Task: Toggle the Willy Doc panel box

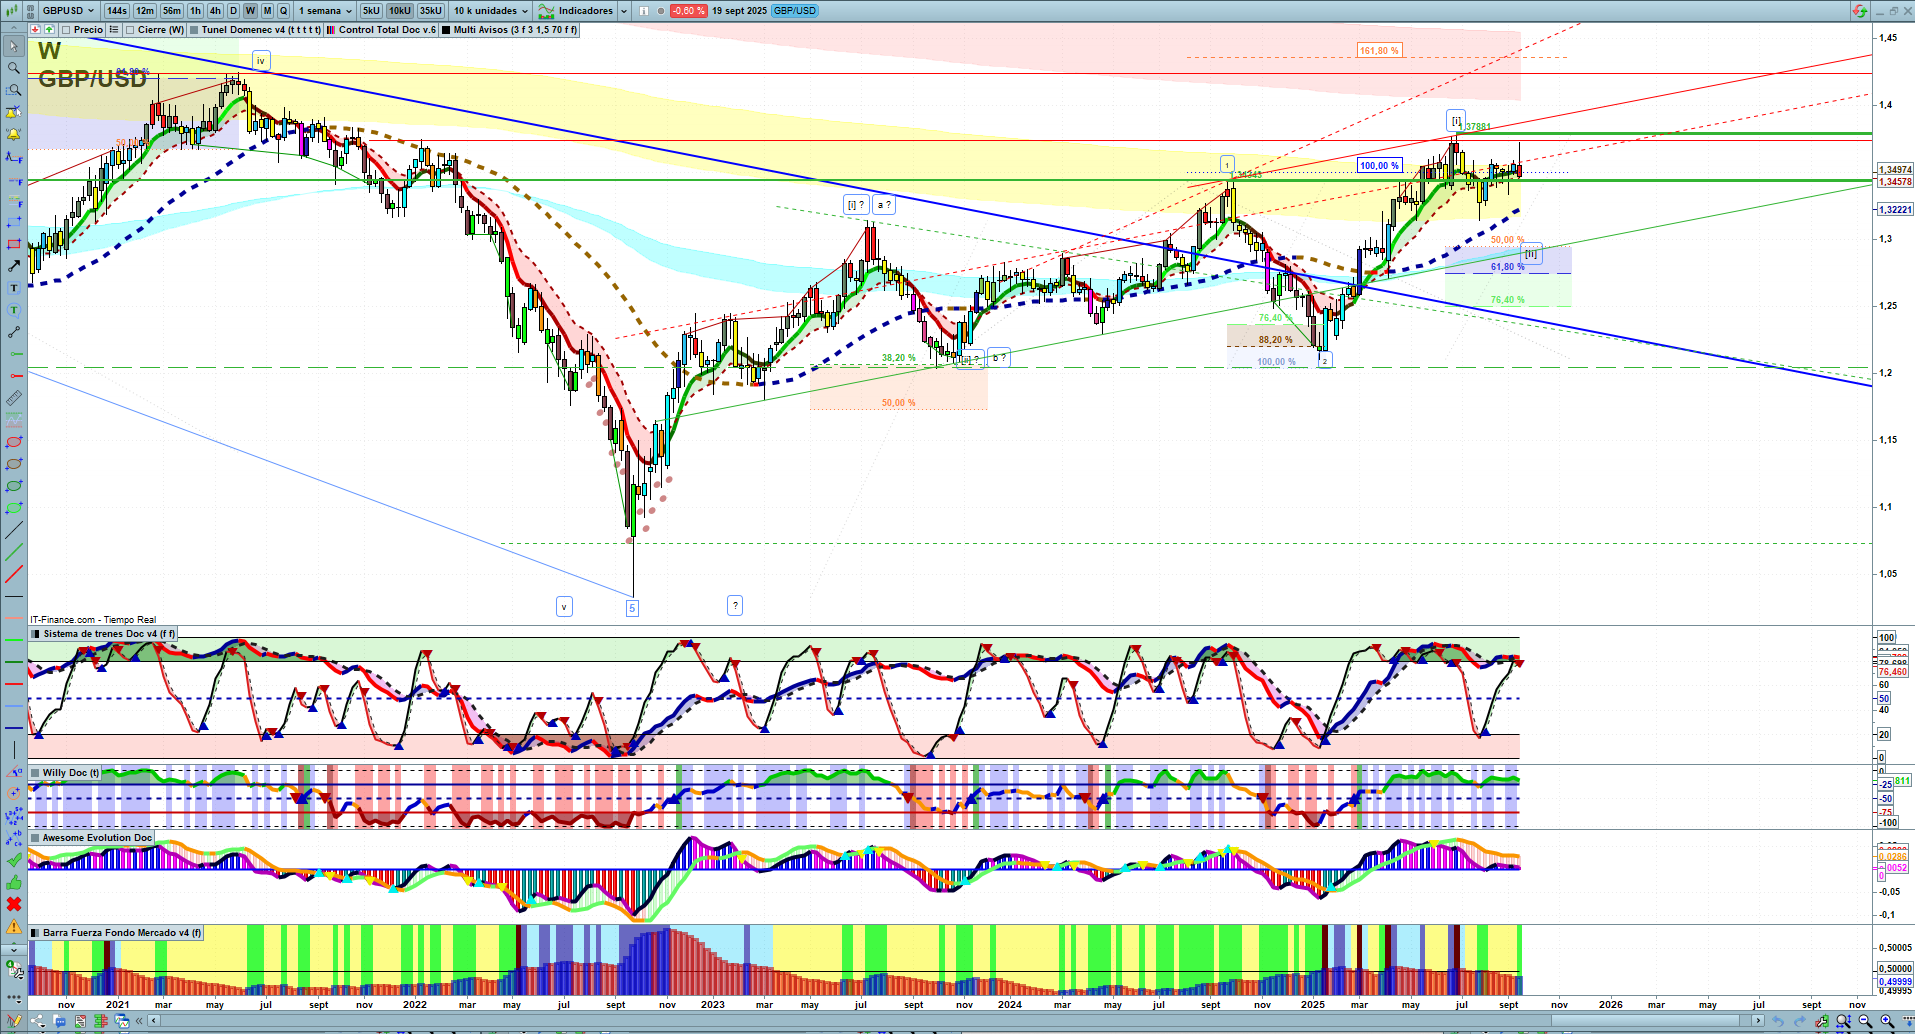Action: (x=36, y=773)
